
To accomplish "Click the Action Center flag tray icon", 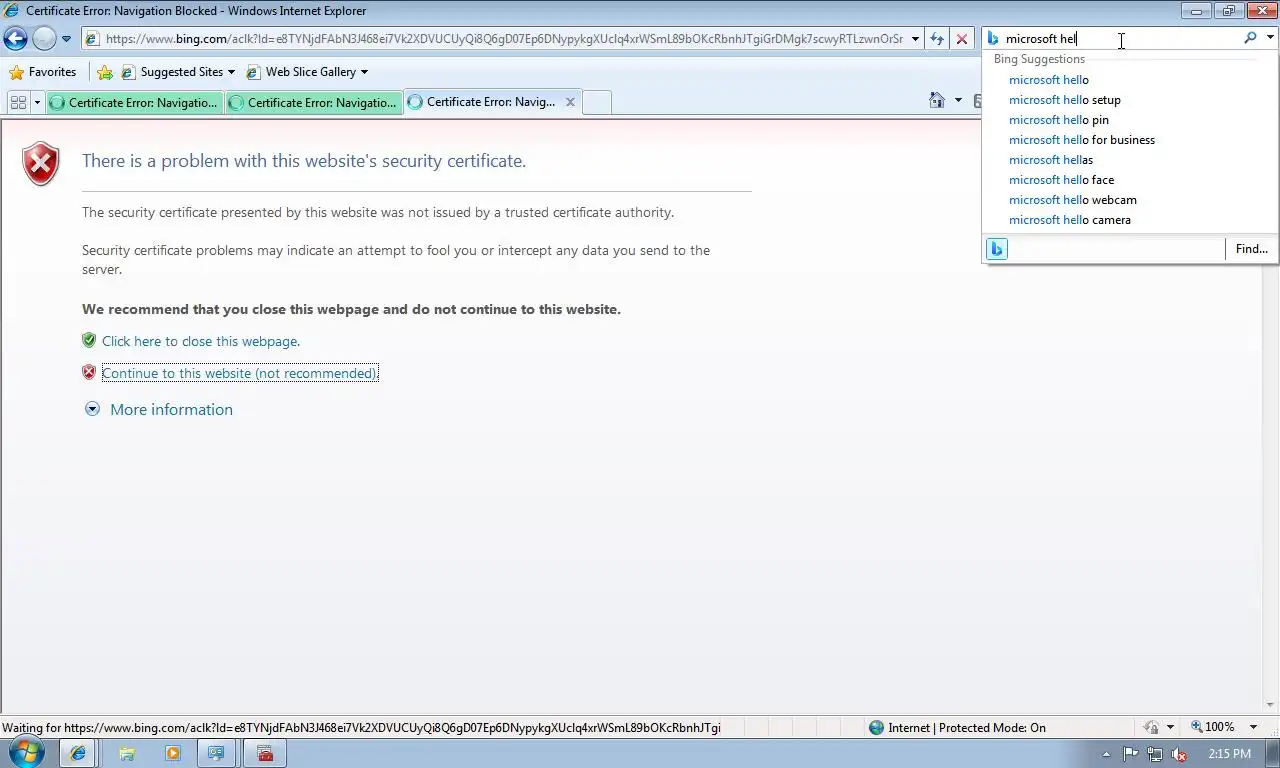I will (x=1131, y=755).
